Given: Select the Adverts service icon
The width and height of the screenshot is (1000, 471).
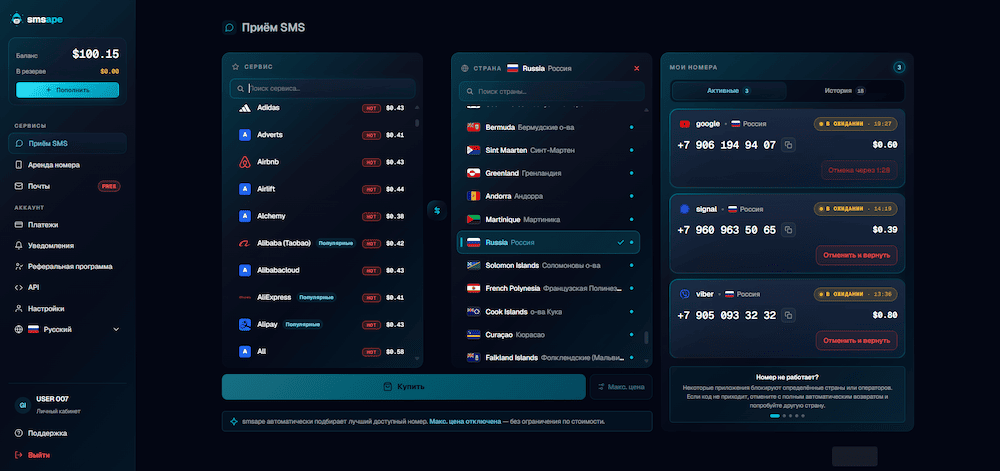Looking at the screenshot, I should [x=244, y=135].
